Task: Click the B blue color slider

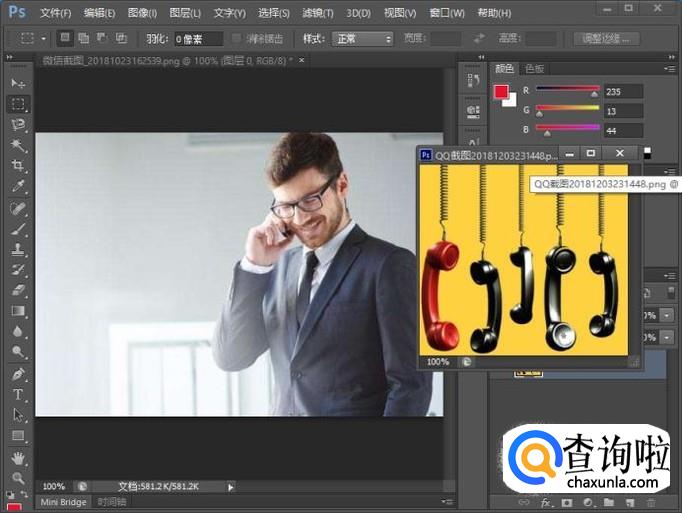Action: (x=568, y=129)
